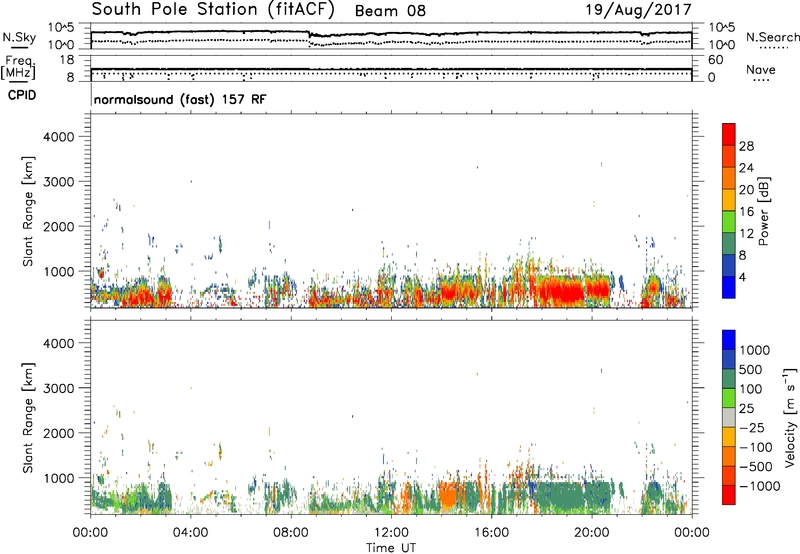Click the 'South Pole Station (fitACF)' title
This screenshot has height=554, width=800.
coord(213,10)
